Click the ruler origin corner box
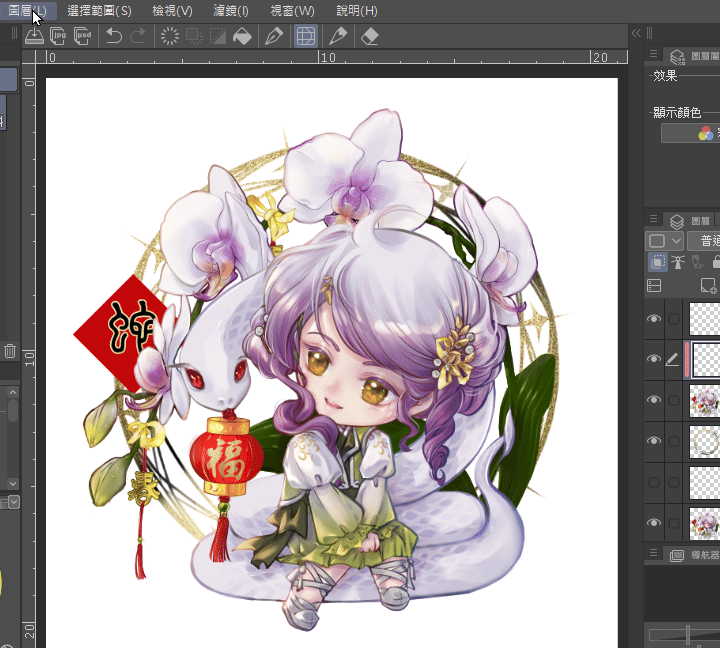Screen dimensions: 720x648 [28, 57]
